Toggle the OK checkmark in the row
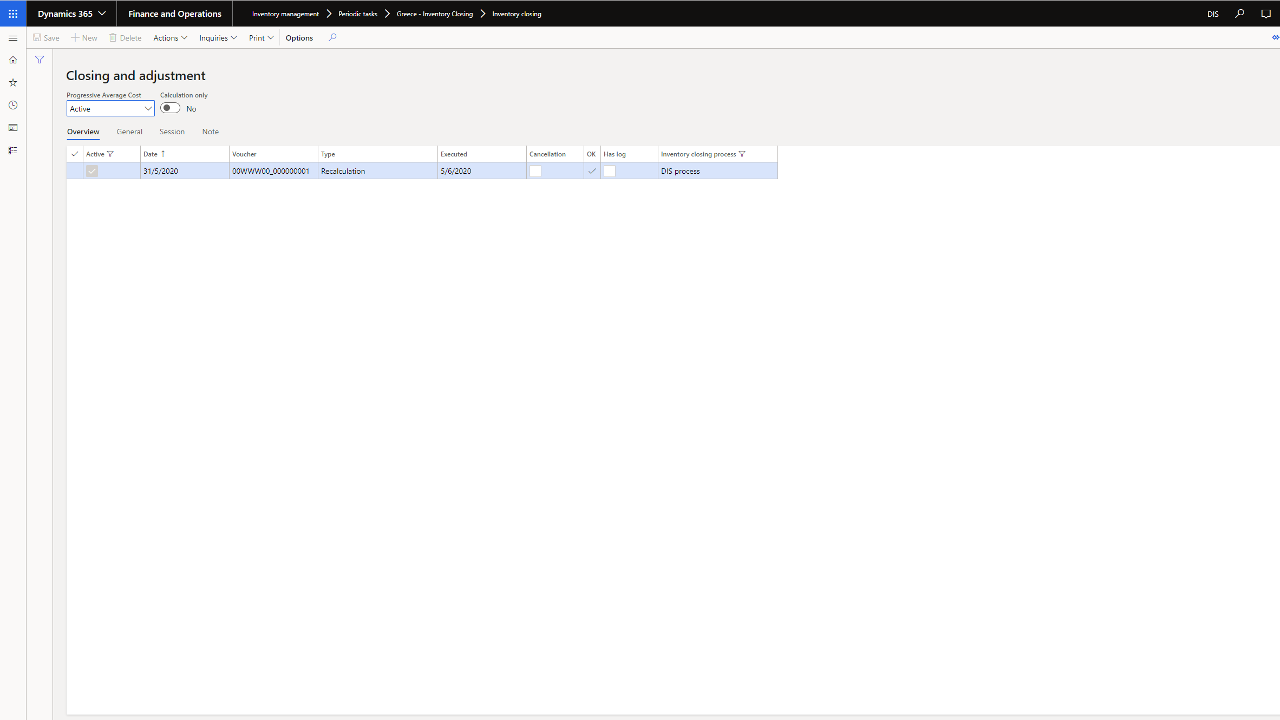This screenshot has width=1280, height=720. (x=592, y=171)
